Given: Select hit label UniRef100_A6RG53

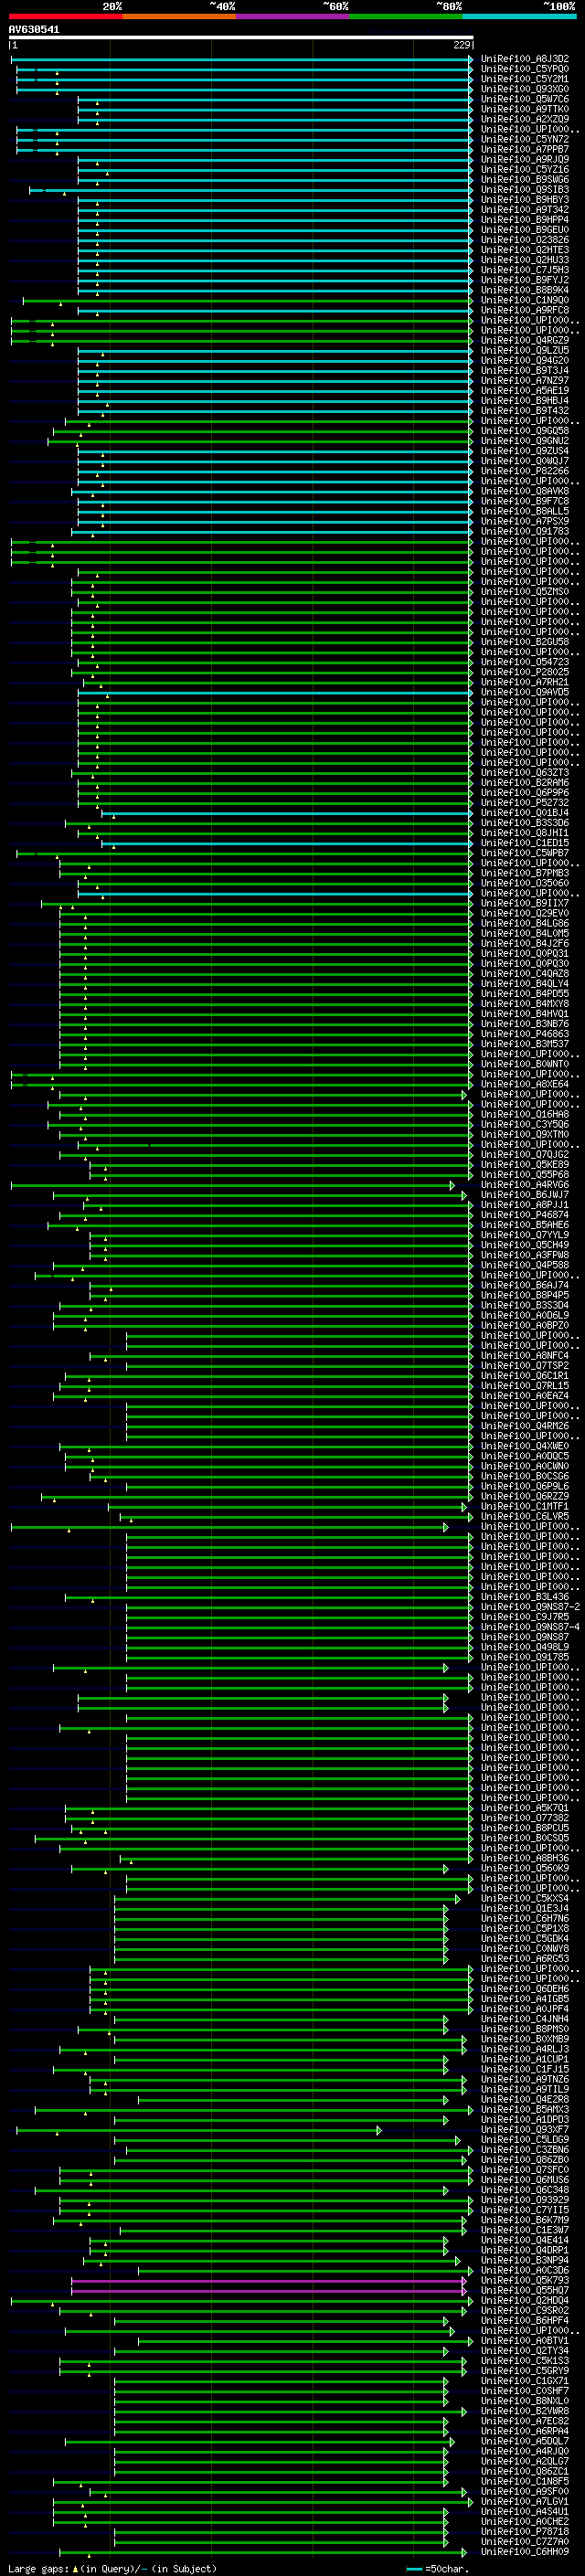Looking at the screenshot, I should coord(525,1959).
